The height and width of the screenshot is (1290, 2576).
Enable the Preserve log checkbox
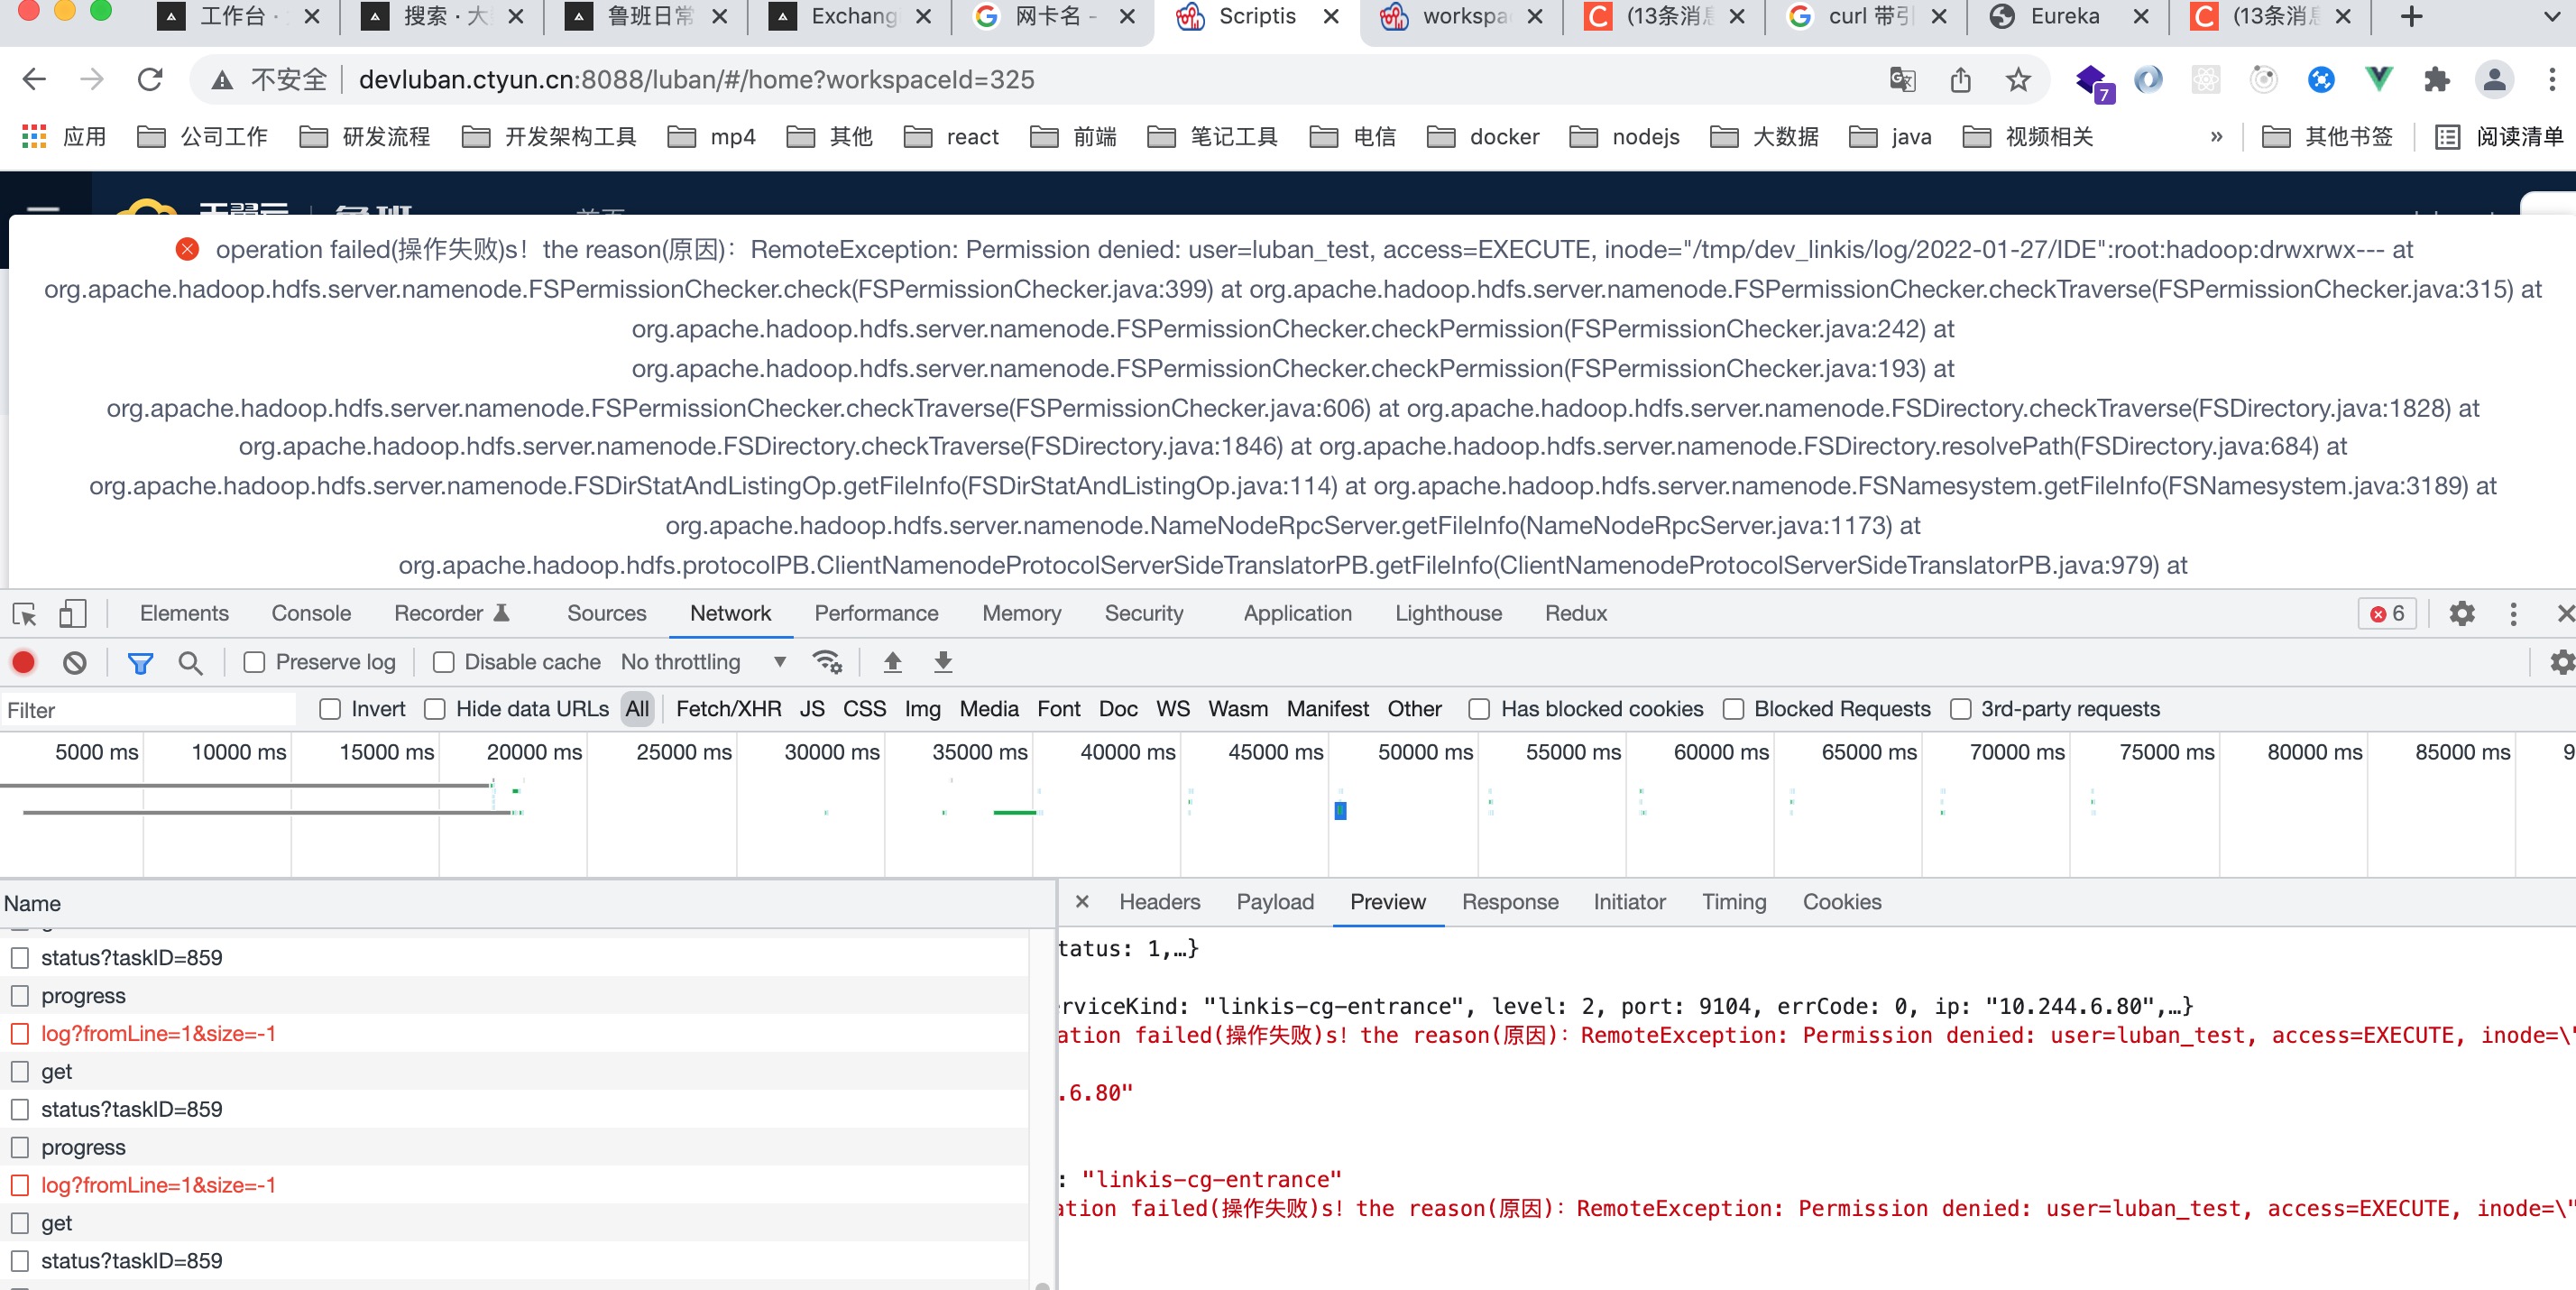coord(254,662)
